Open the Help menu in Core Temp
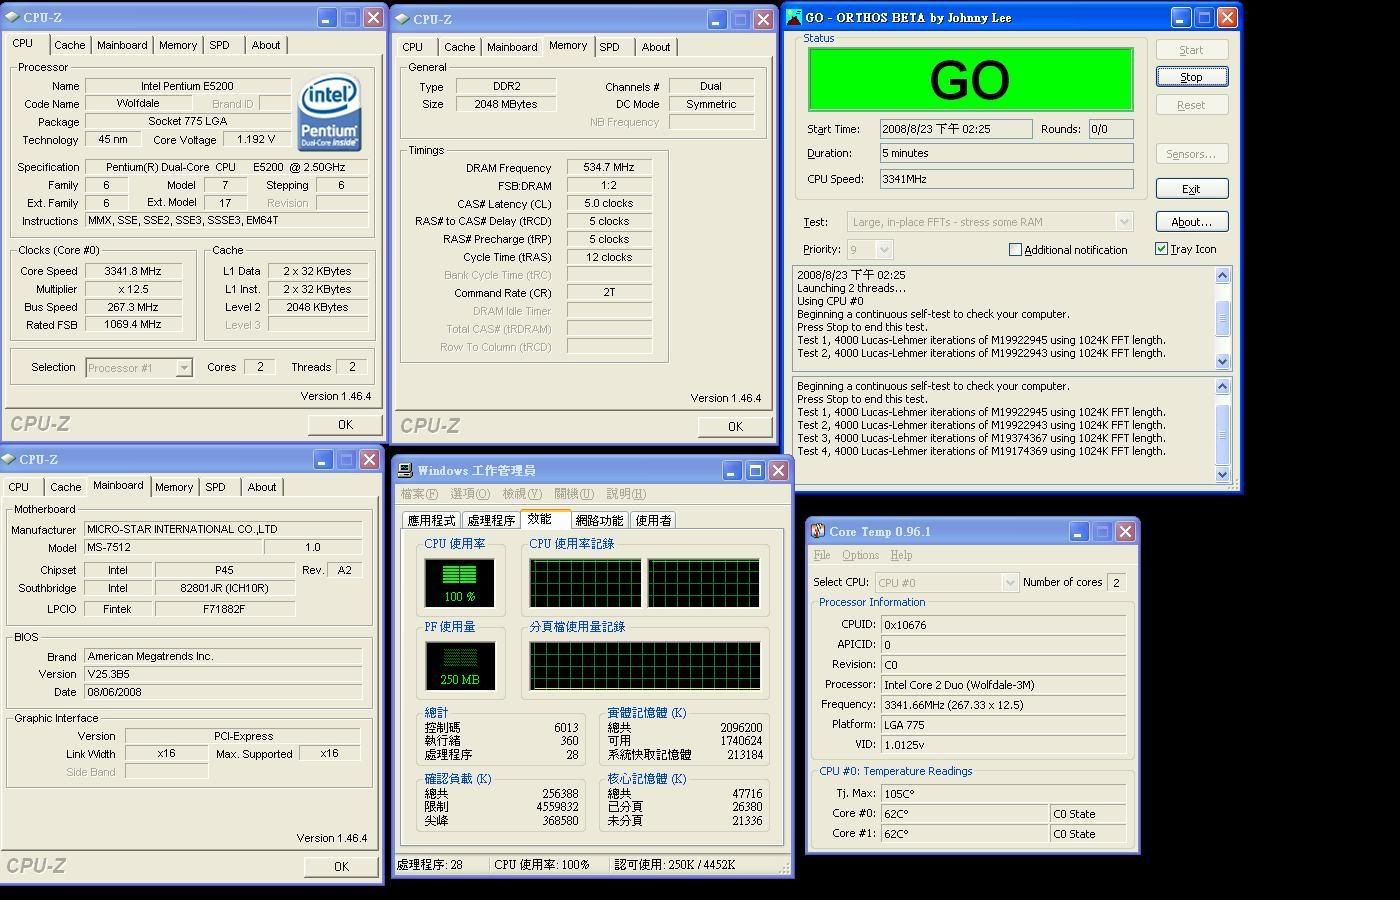 pos(901,555)
